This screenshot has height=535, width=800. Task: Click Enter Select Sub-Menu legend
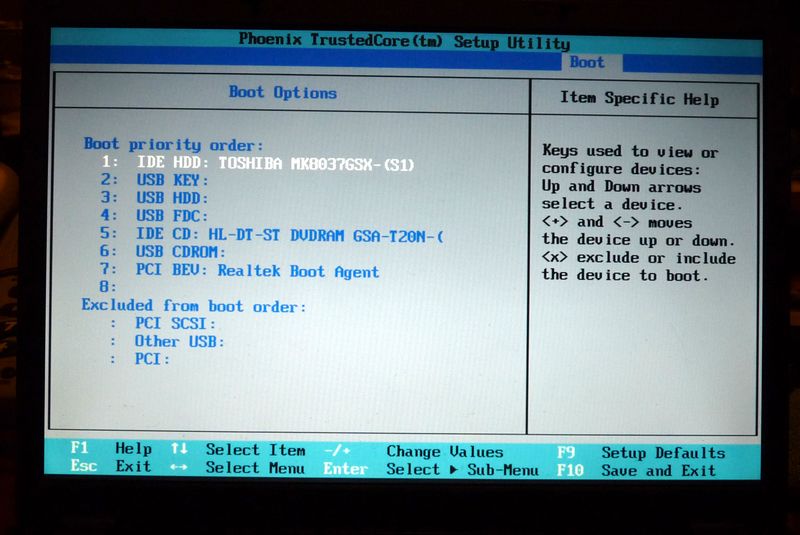point(431,469)
